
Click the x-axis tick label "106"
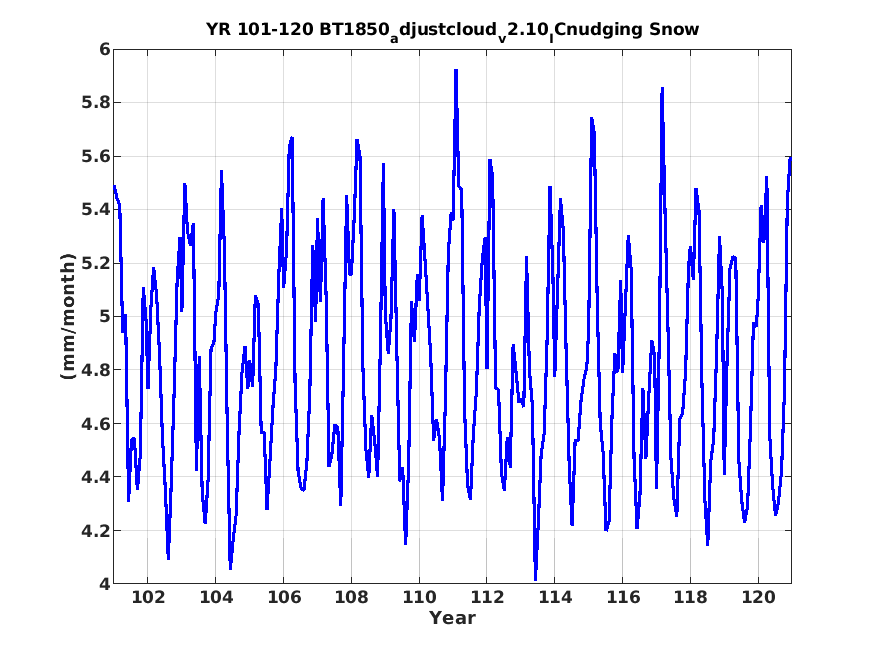click(x=284, y=598)
